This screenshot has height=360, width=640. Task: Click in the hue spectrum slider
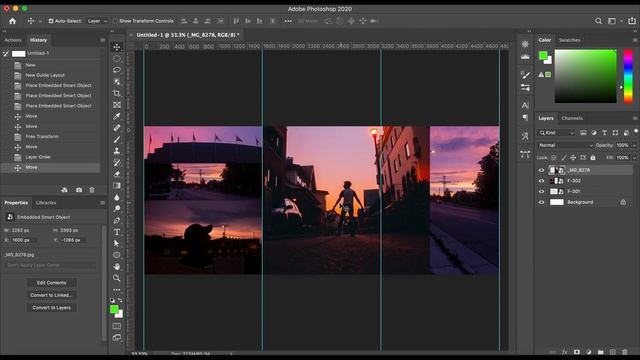[628, 76]
